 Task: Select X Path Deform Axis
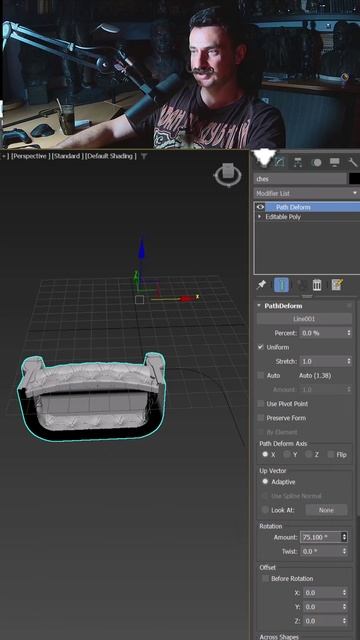click(265, 454)
